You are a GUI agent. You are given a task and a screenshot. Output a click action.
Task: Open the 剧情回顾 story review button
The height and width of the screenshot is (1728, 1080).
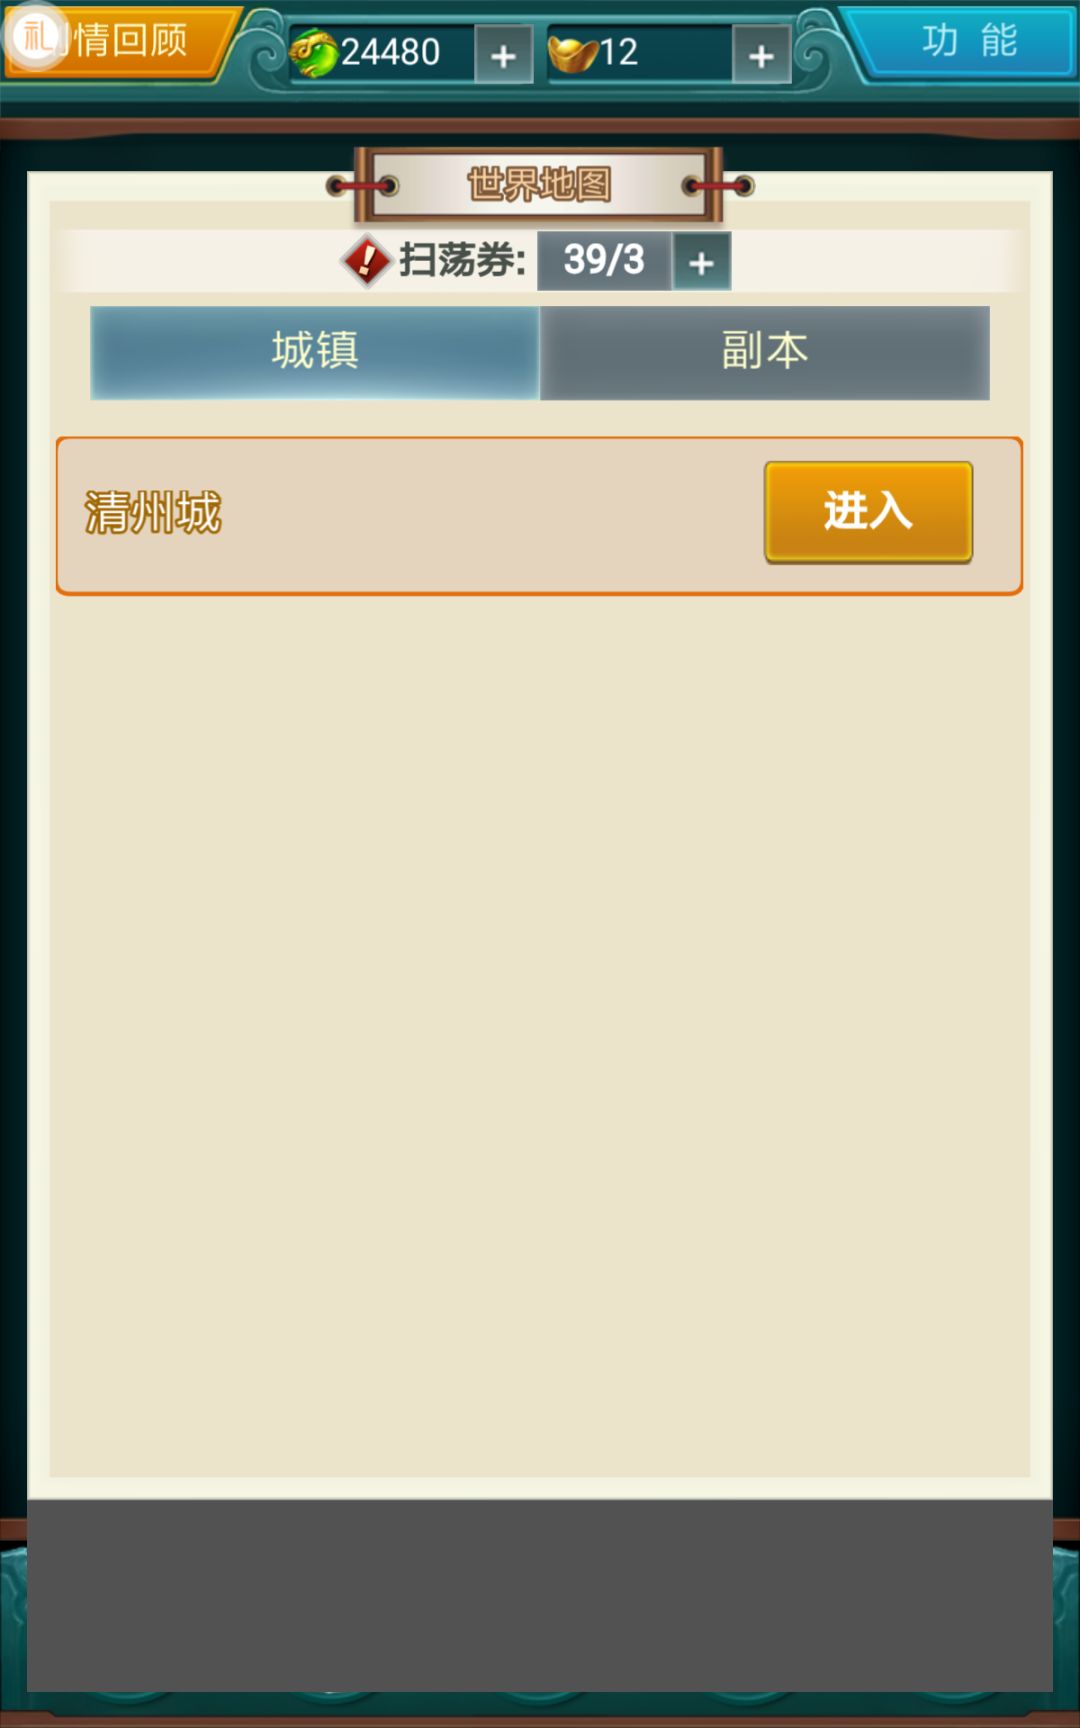[122, 42]
